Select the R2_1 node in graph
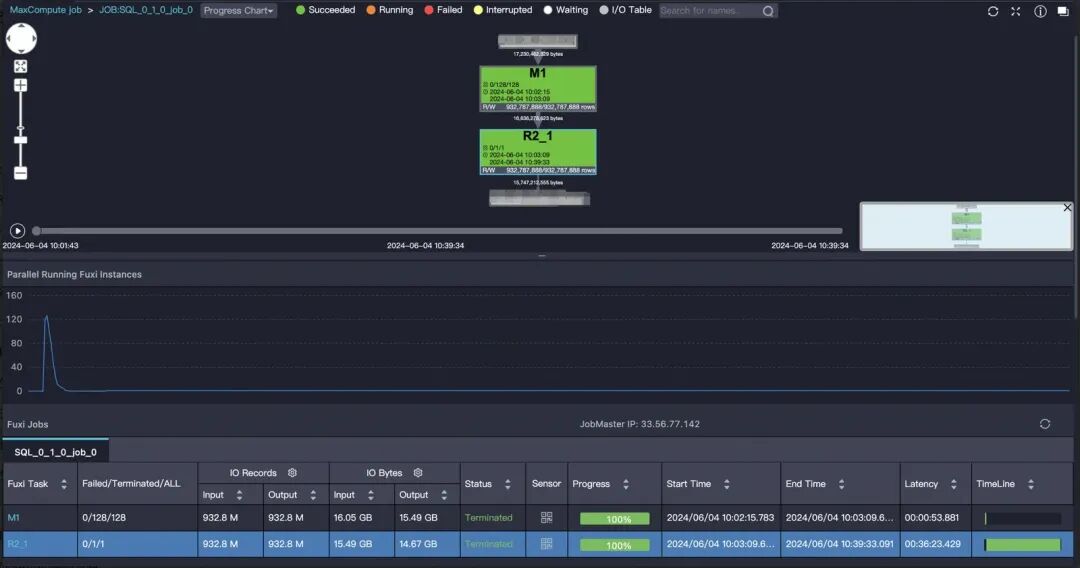The image size is (1080, 568). [x=538, y=152]
